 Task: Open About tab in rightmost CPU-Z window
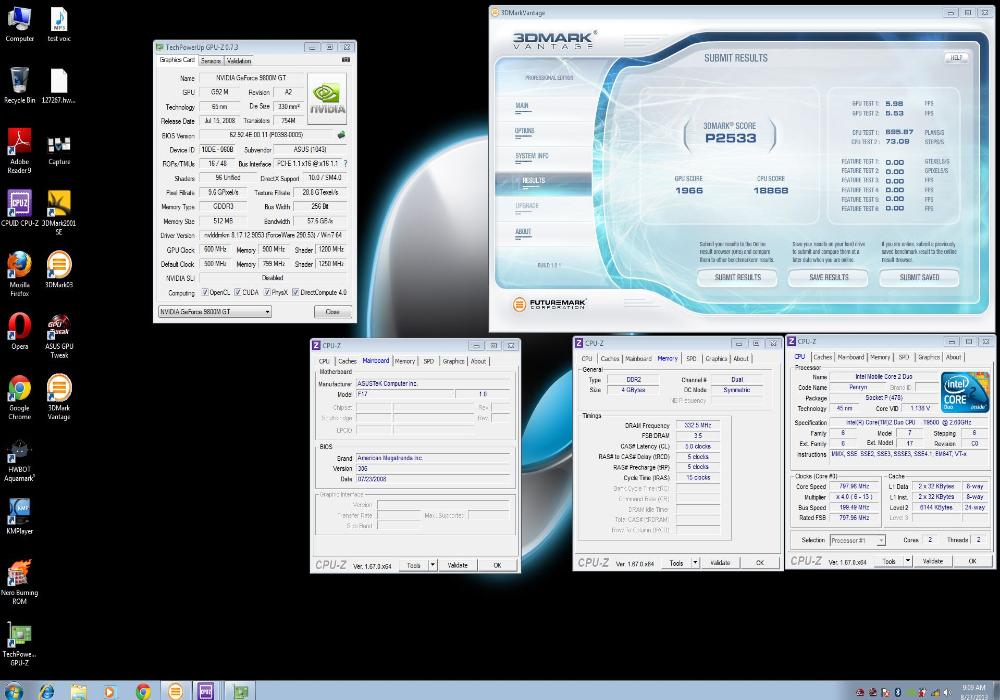tap(953, 358)
